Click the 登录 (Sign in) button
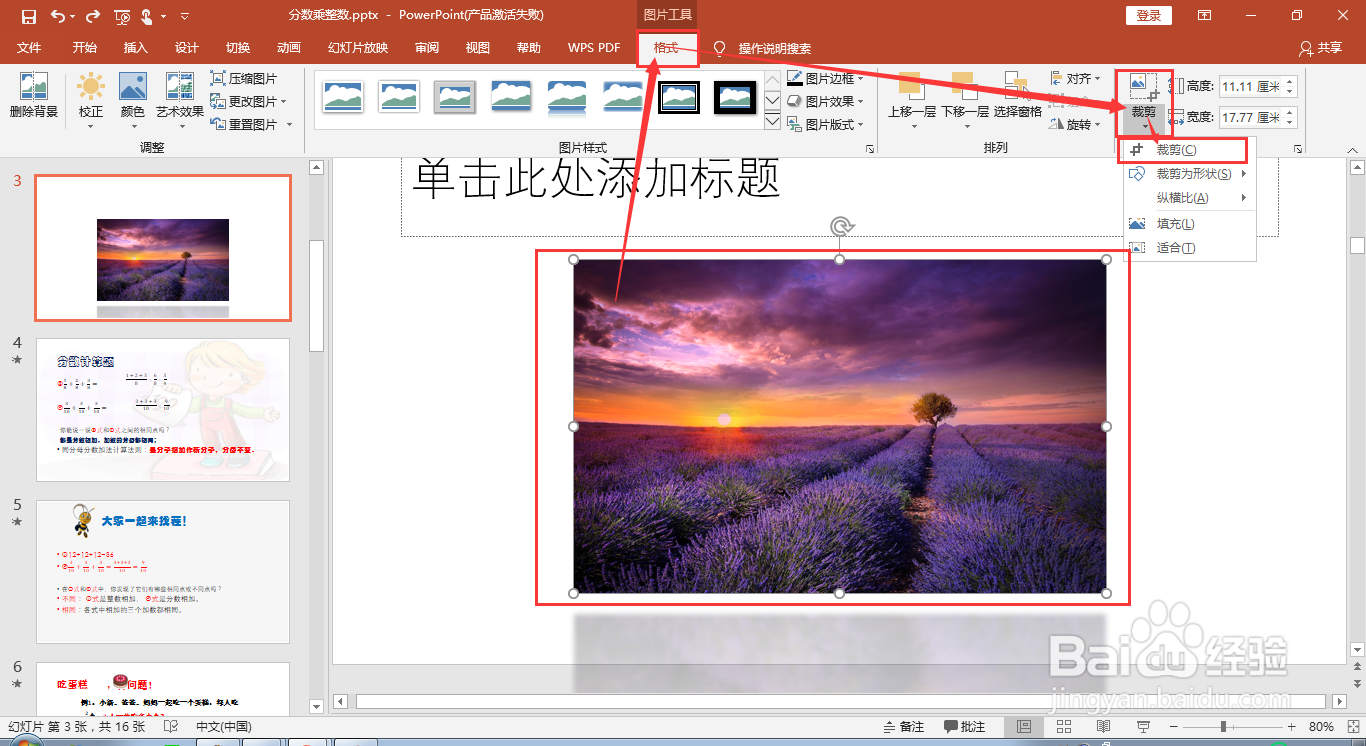 [1148, 16]
